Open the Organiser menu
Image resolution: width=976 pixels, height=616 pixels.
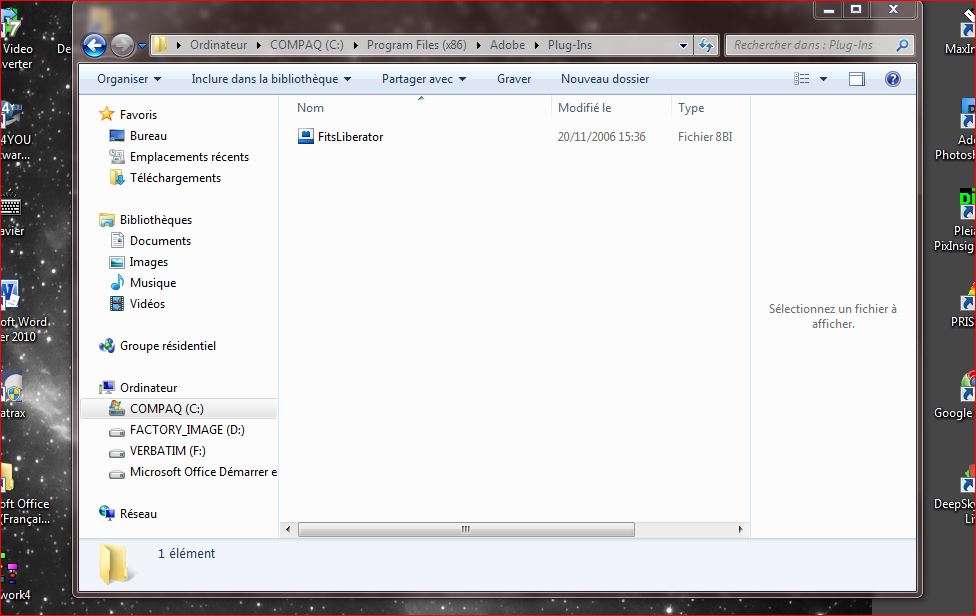coord(129,79)
